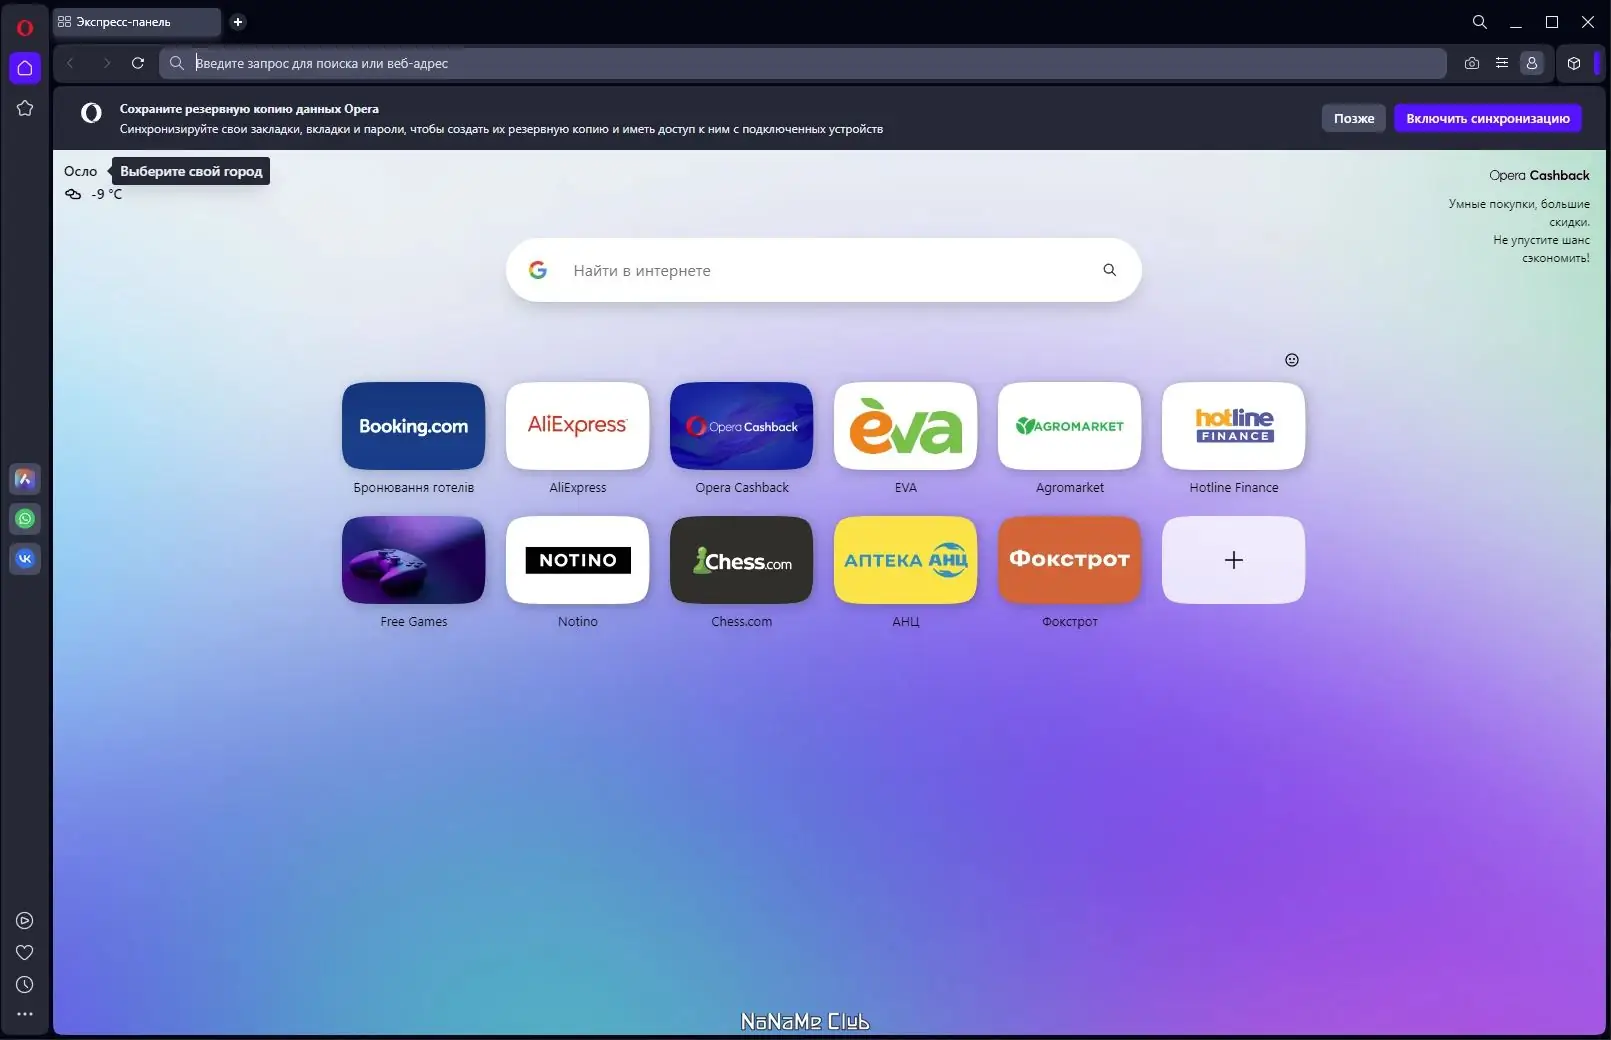
Task: Open the heart icon in the sidebar
Action: 25,953
